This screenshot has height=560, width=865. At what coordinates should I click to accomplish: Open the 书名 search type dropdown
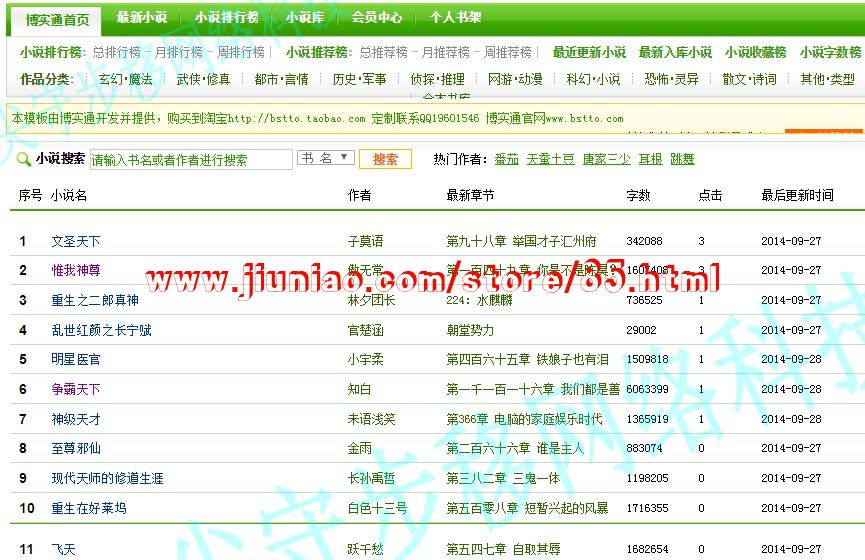pyautogui.click(x=325, y=158)
